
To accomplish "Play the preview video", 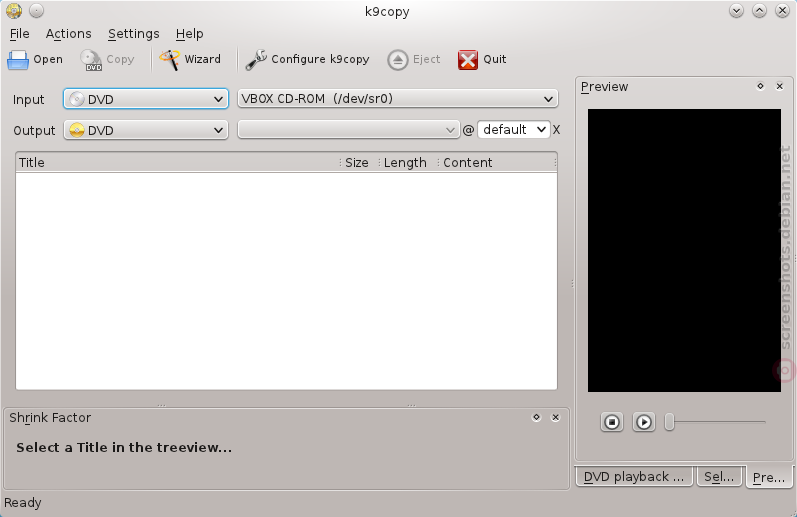I will 643,422.
